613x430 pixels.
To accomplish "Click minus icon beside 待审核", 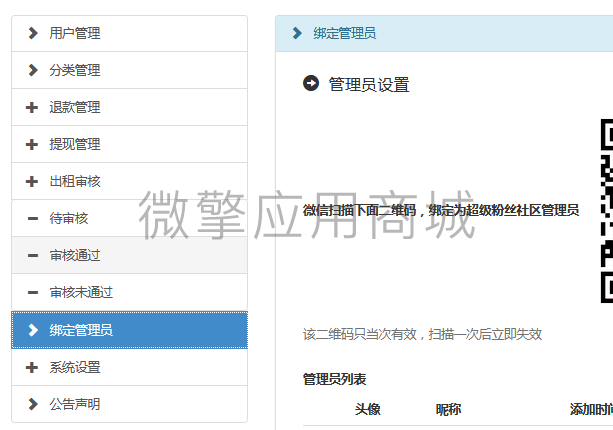I will pos(33,219).
